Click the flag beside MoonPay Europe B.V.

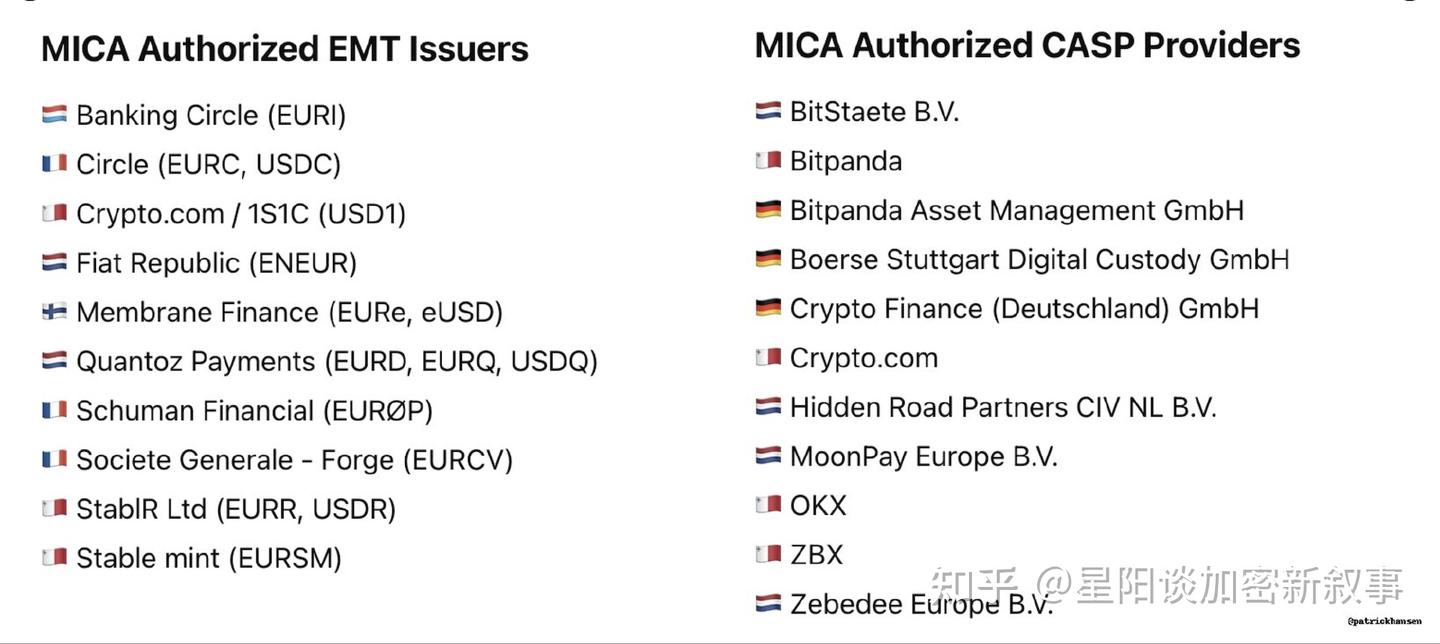pyautogui.click(x=767, y=457)
